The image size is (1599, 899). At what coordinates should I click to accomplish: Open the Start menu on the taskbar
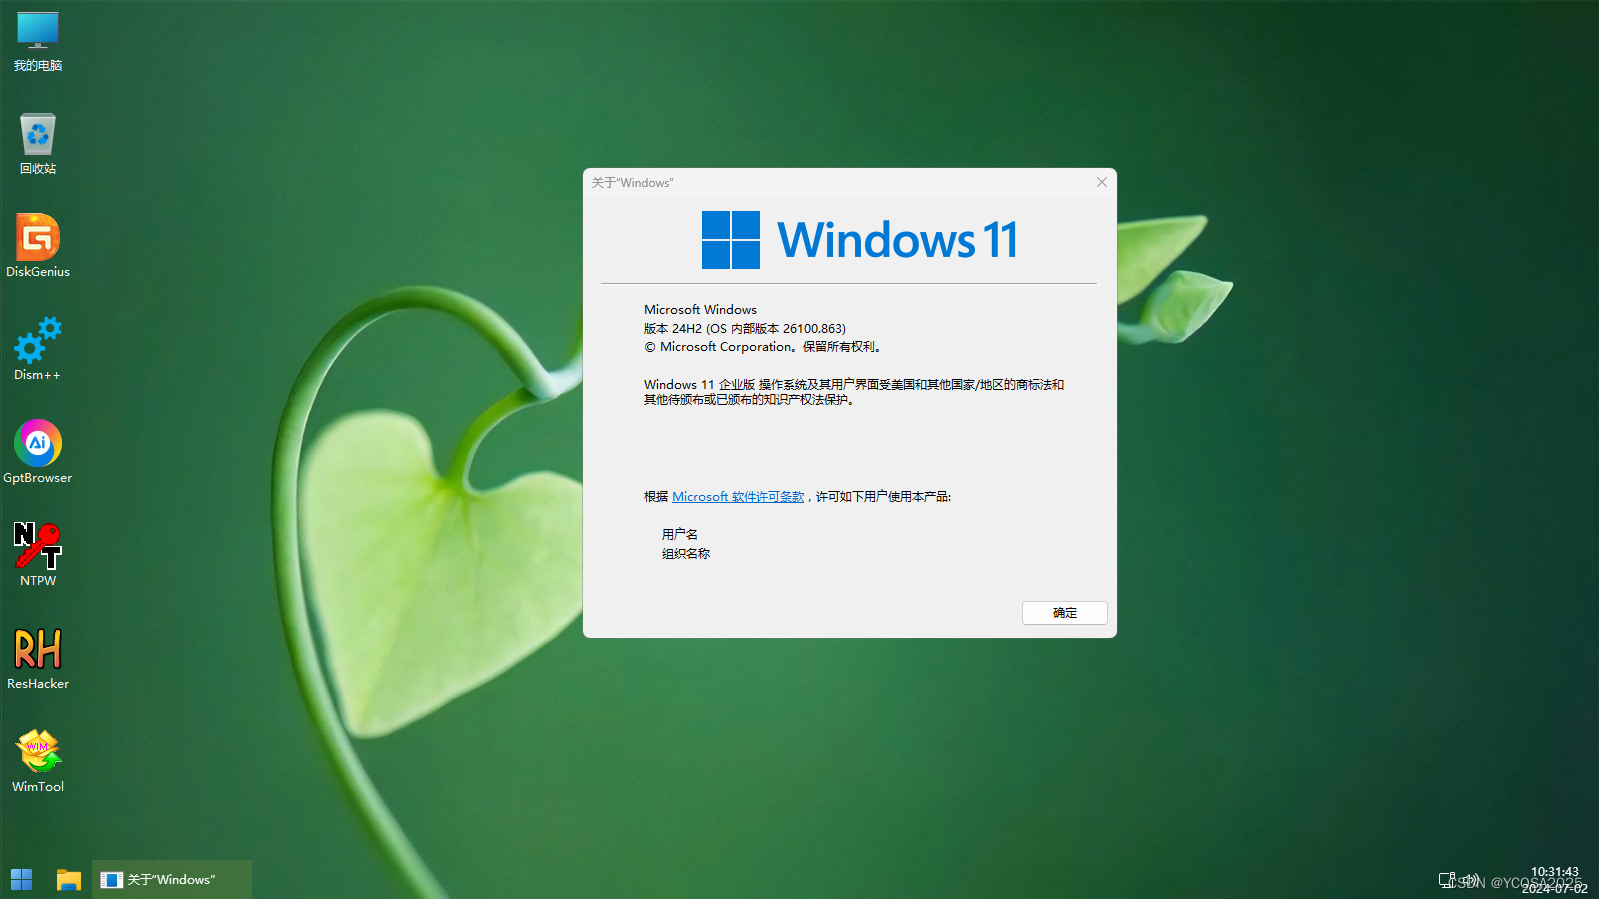(x=22, y=879)
